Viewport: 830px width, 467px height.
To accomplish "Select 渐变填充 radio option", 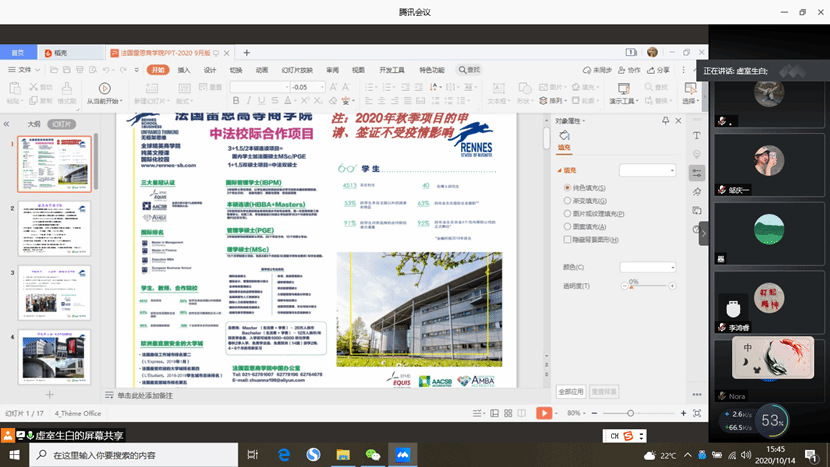I will [569, 200].
